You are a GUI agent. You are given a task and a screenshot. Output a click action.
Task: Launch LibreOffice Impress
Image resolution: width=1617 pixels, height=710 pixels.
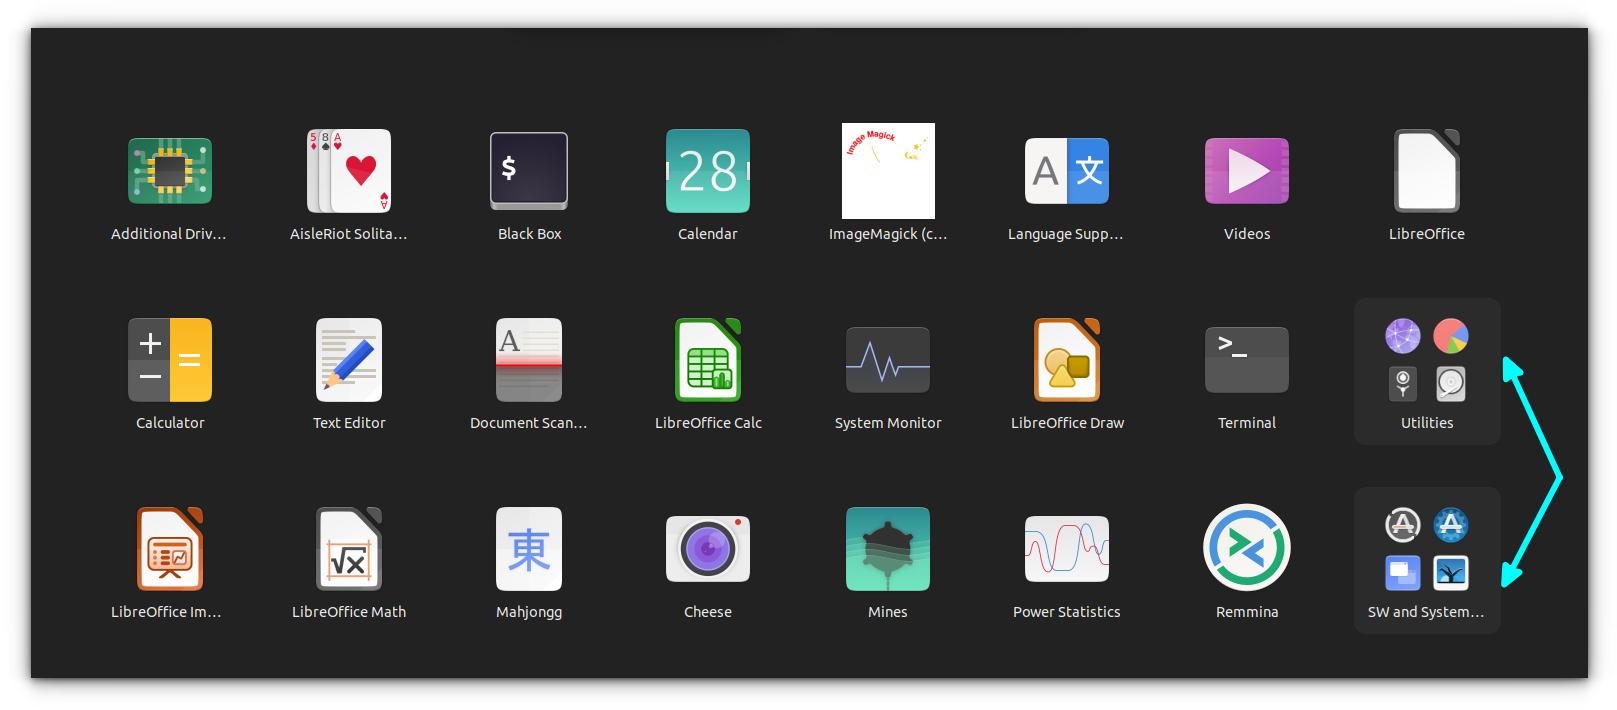[x=170, y=549]
